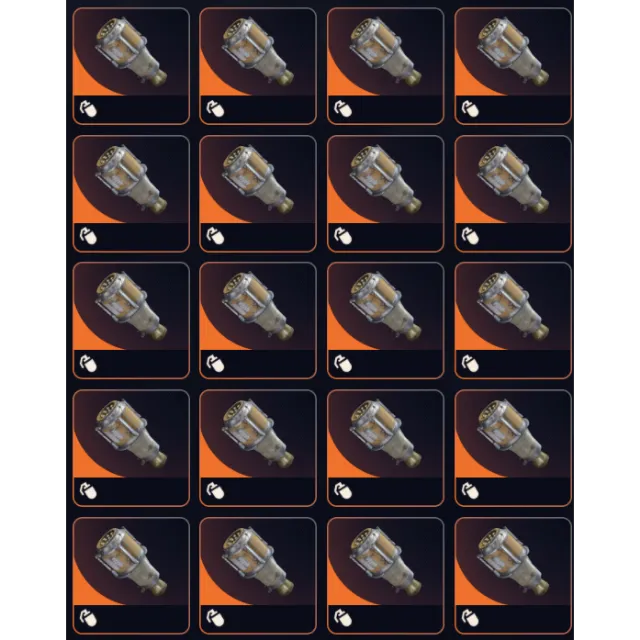
Task: Click mouse icon in fourth row, first card
Action: point(88,491)
